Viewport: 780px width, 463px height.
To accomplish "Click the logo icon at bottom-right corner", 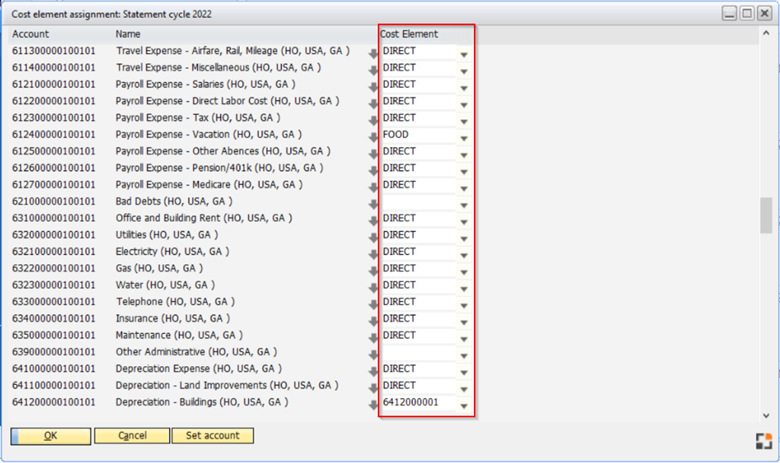I will coord(762,441).
